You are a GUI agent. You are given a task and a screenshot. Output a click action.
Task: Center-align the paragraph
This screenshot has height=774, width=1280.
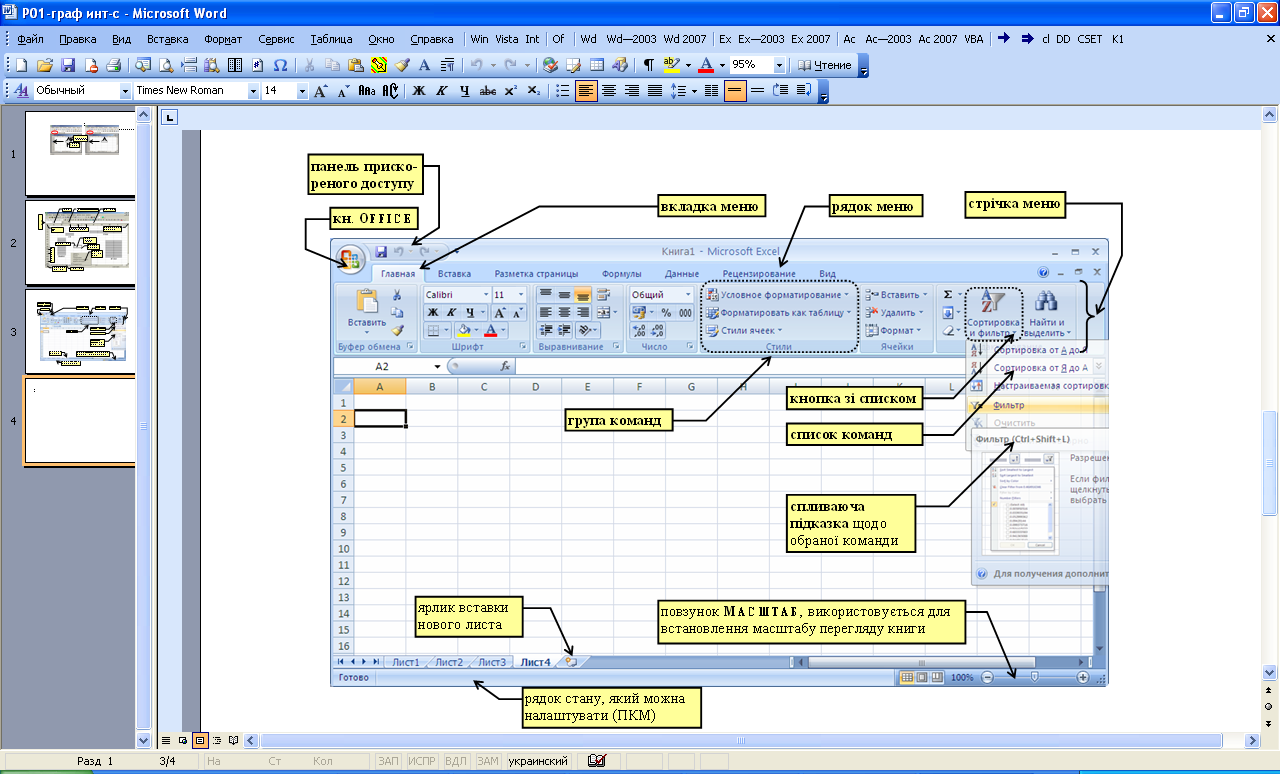tap(609, 90)
